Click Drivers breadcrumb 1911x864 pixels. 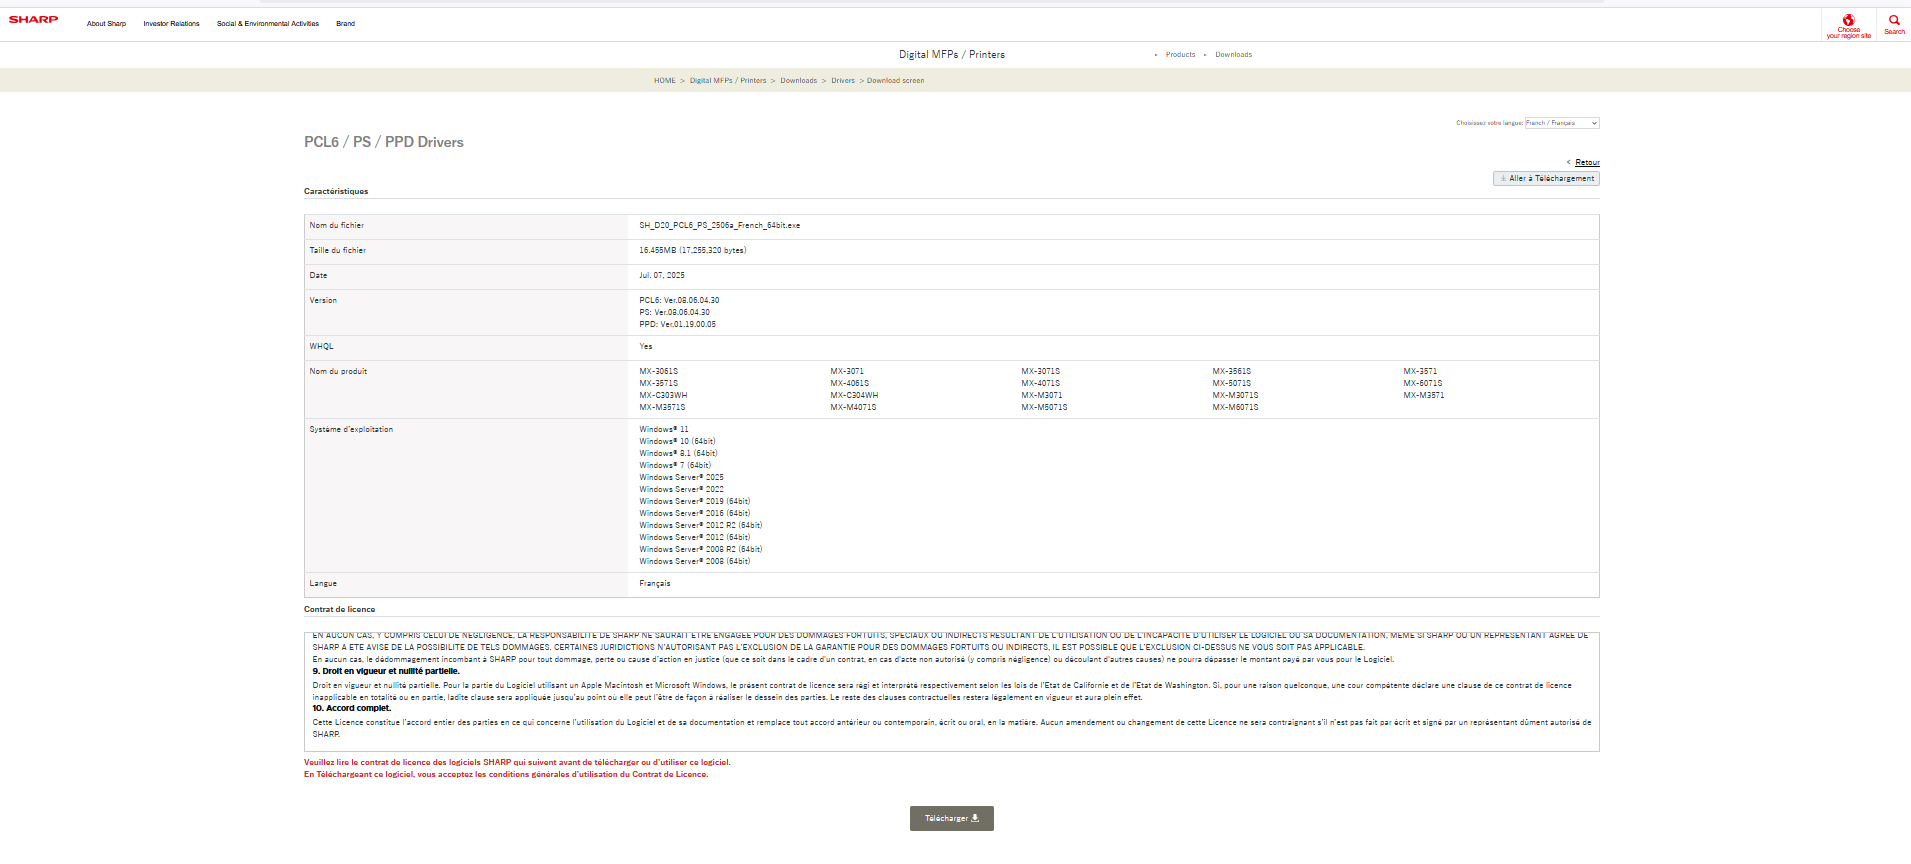point(843,81)
